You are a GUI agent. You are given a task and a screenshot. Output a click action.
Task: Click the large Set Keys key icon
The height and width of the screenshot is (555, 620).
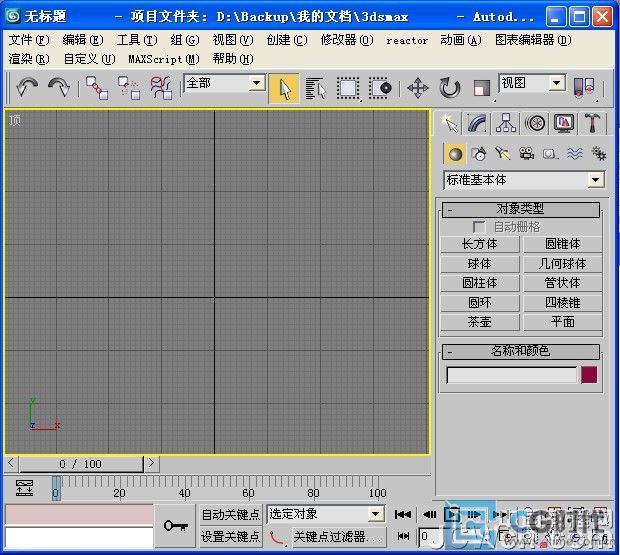tap(175, 526)
